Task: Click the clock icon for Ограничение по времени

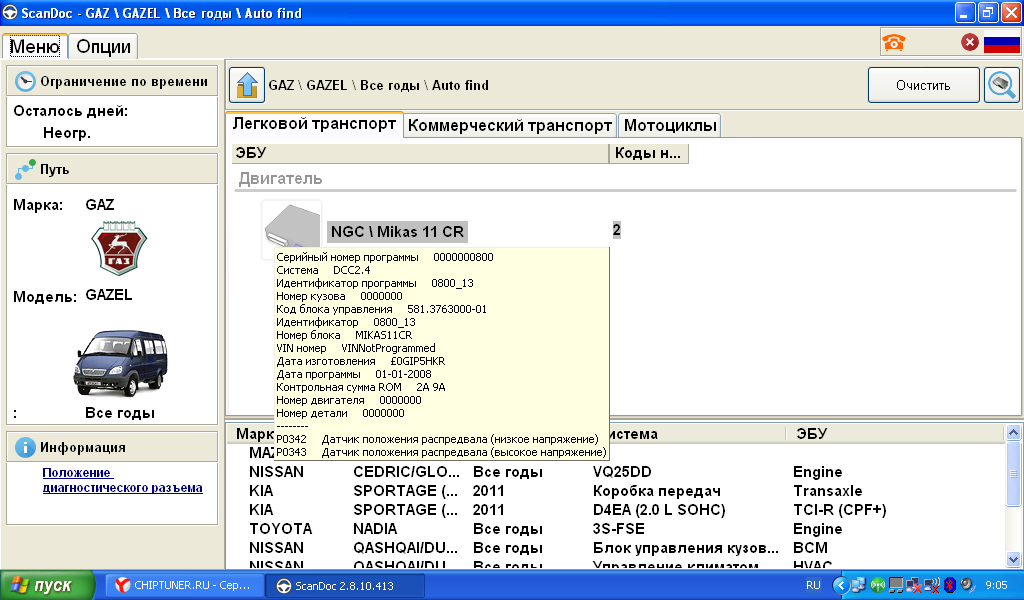Action: [x=25, y=82]
